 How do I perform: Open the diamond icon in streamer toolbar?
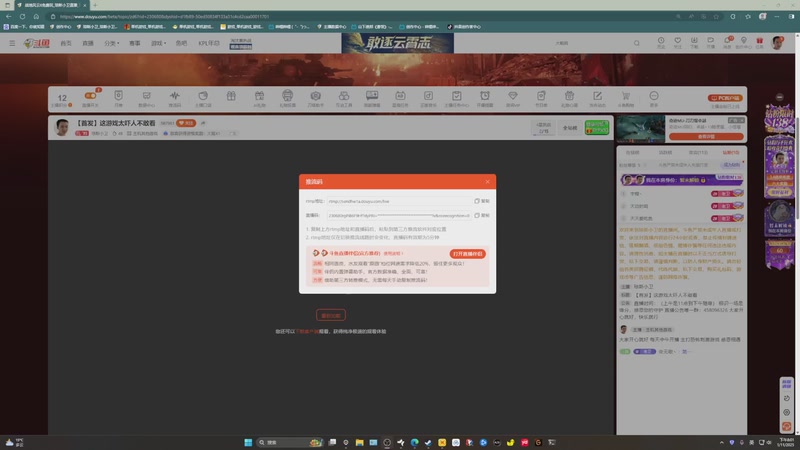(x=513, y=97)
